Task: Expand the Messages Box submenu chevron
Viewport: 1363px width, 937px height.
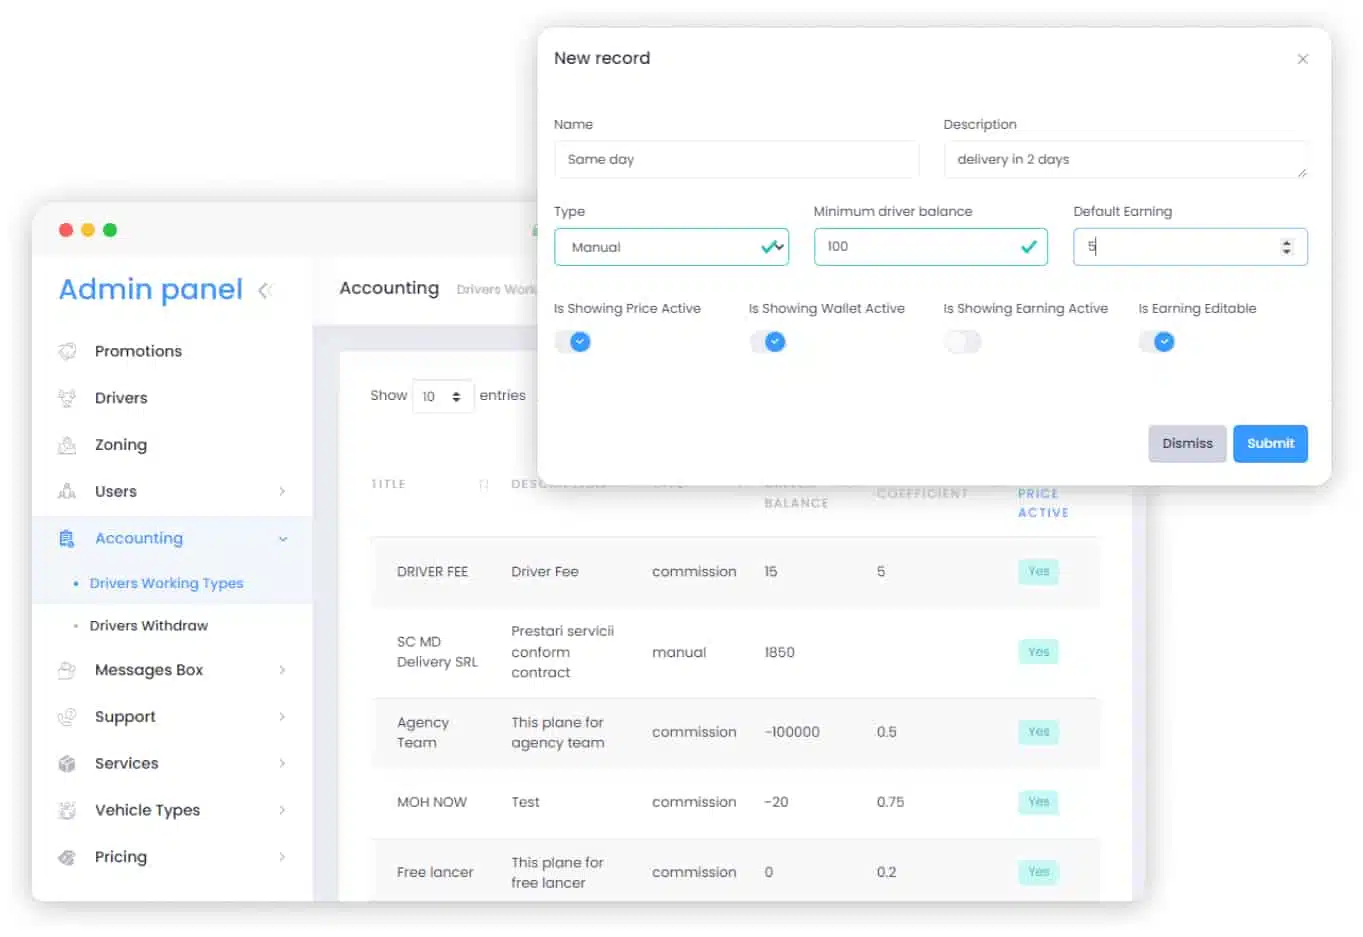Action: pyautogui.click(x=282, y=670)
